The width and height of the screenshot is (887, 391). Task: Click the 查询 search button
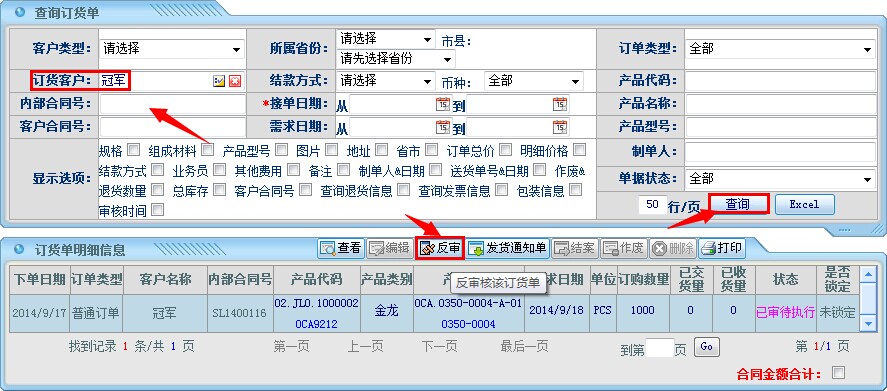738,204
